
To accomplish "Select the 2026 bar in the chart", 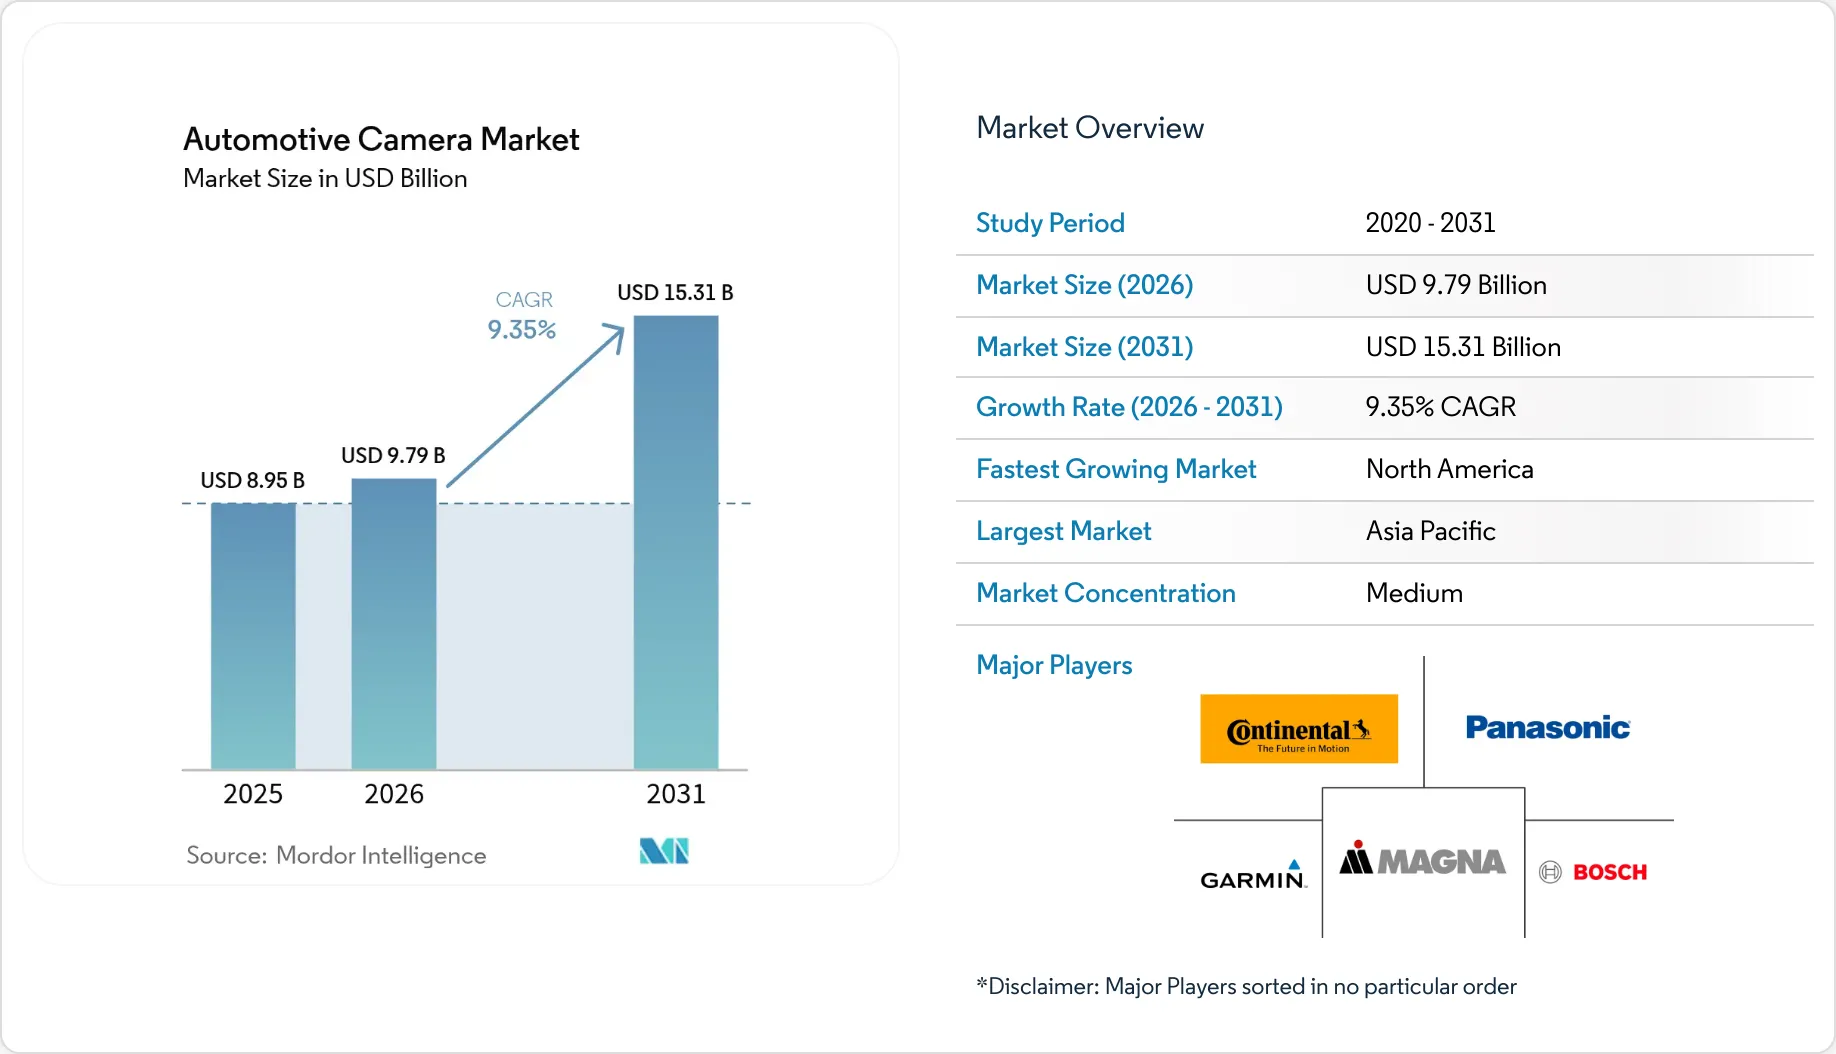I will [394, 624].
